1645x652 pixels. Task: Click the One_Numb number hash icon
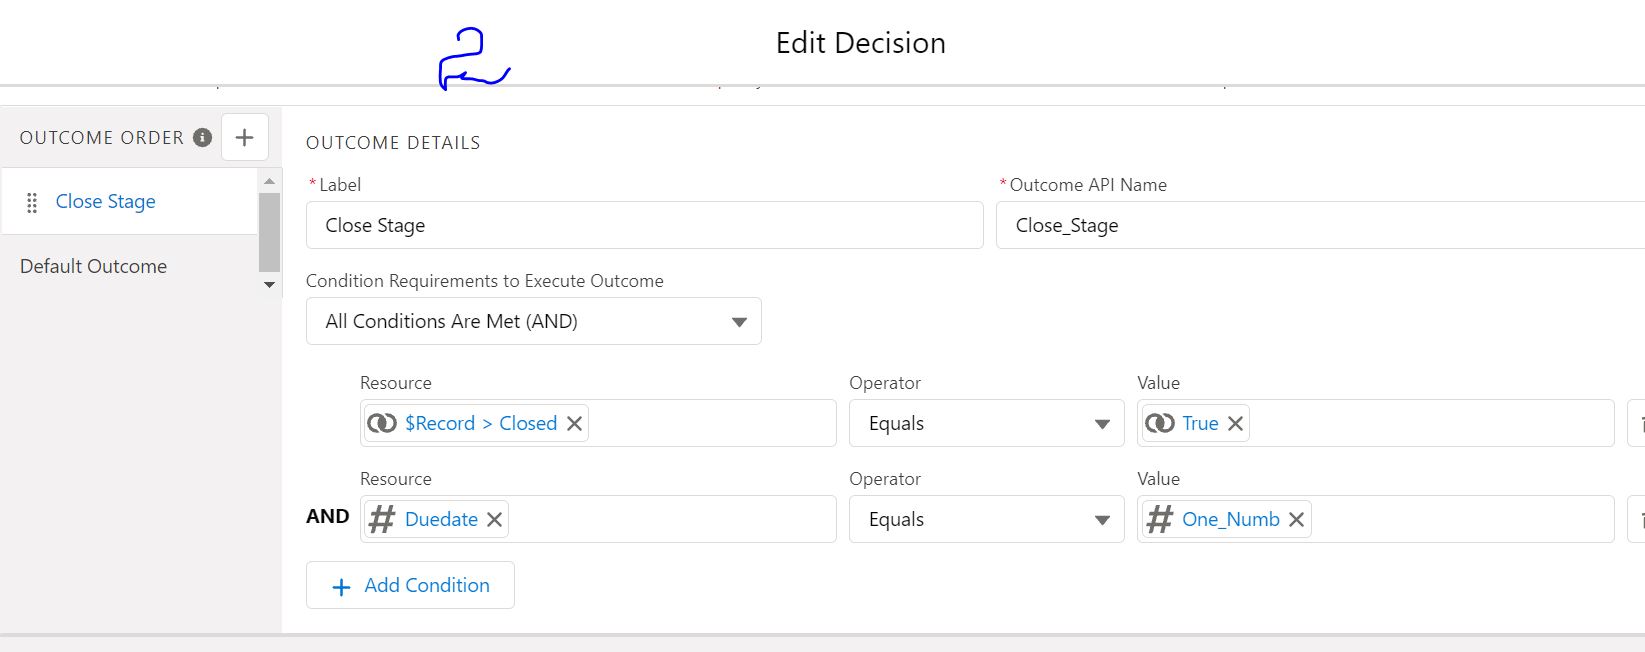(x=1159, y=519)
